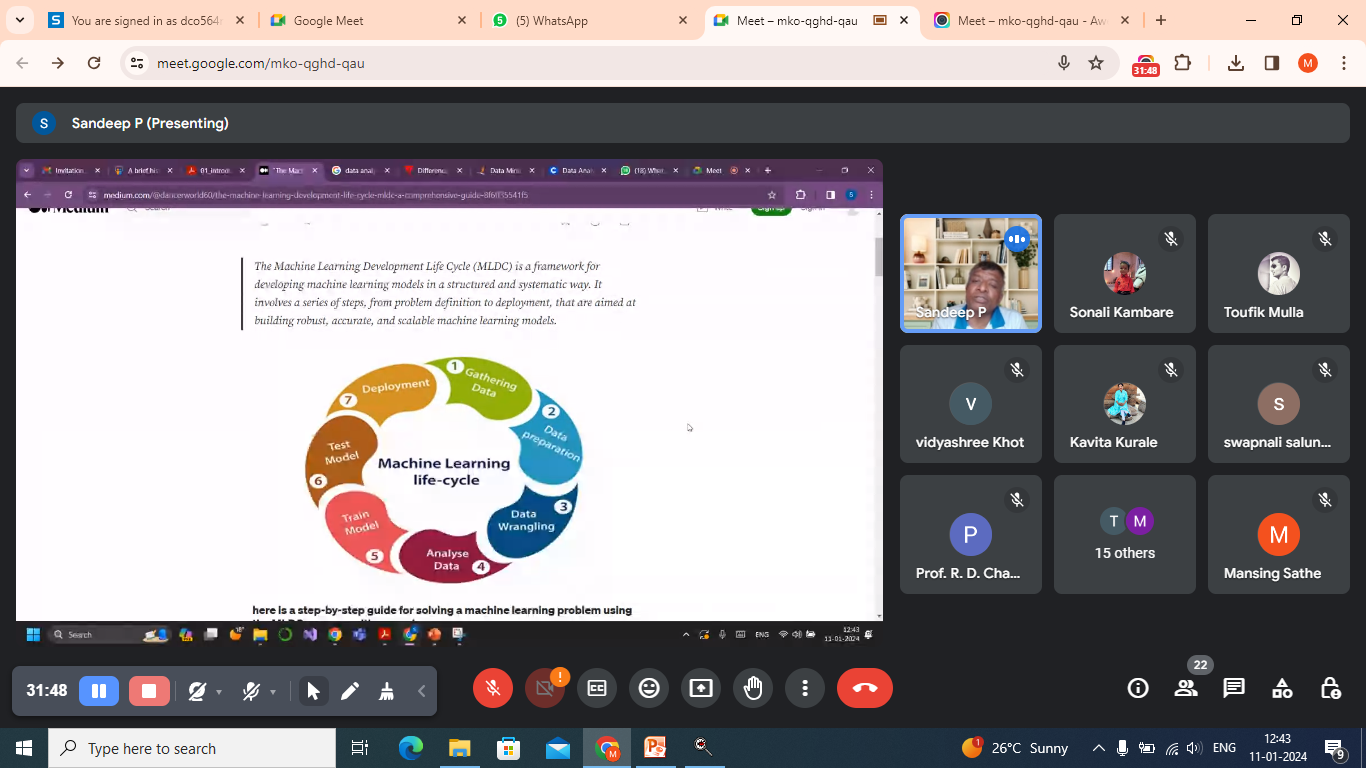Viewport: 1366px width, 768px height.
Task: Select Toufik Mulla participant tile
Action: pyautogui.click(x=1279, y=273)
